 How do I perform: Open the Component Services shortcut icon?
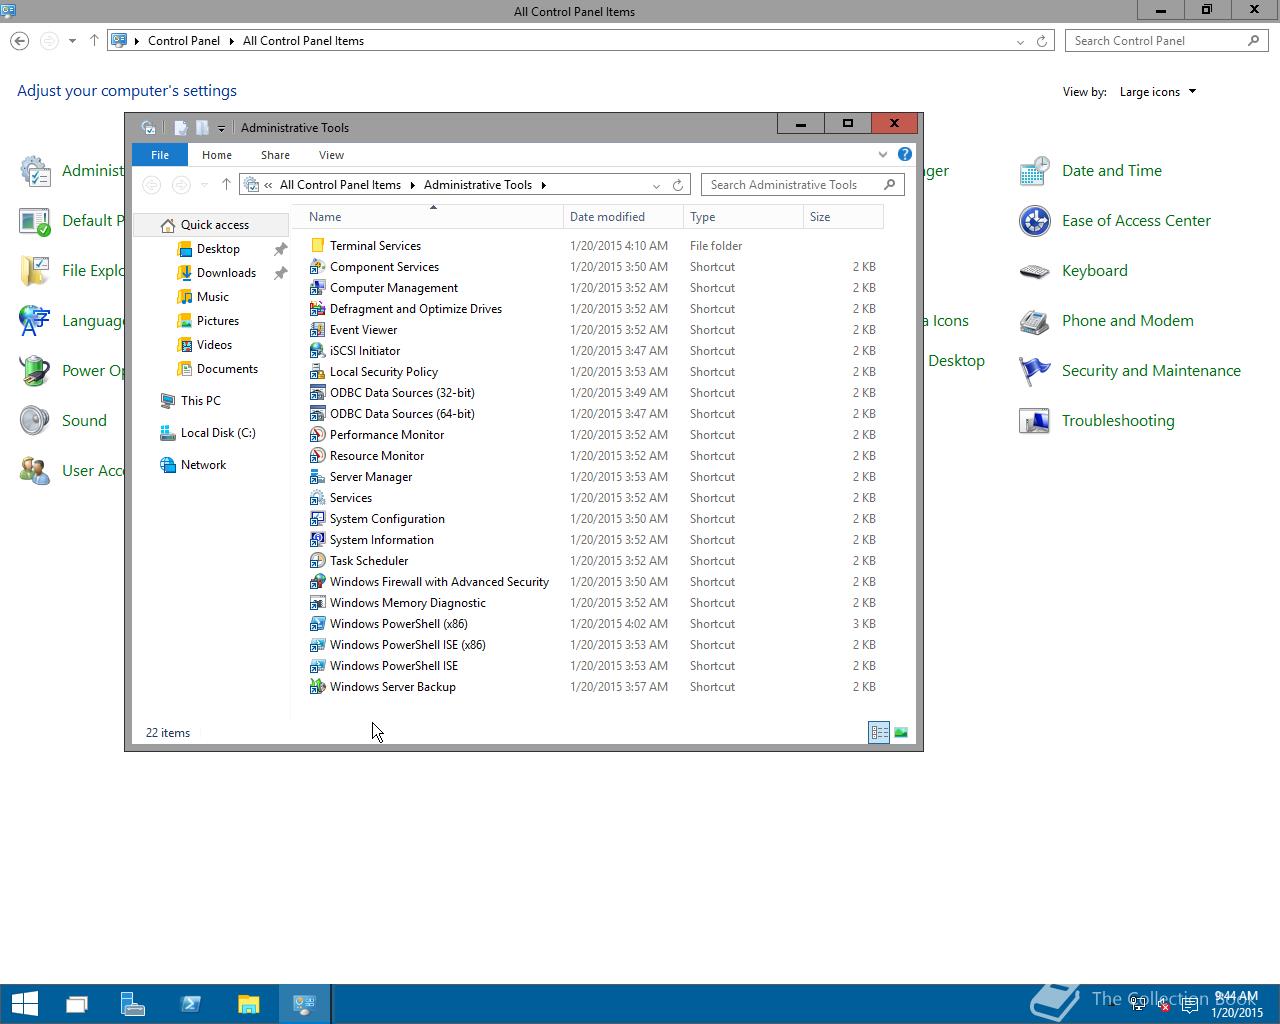[x=317, y=267]
